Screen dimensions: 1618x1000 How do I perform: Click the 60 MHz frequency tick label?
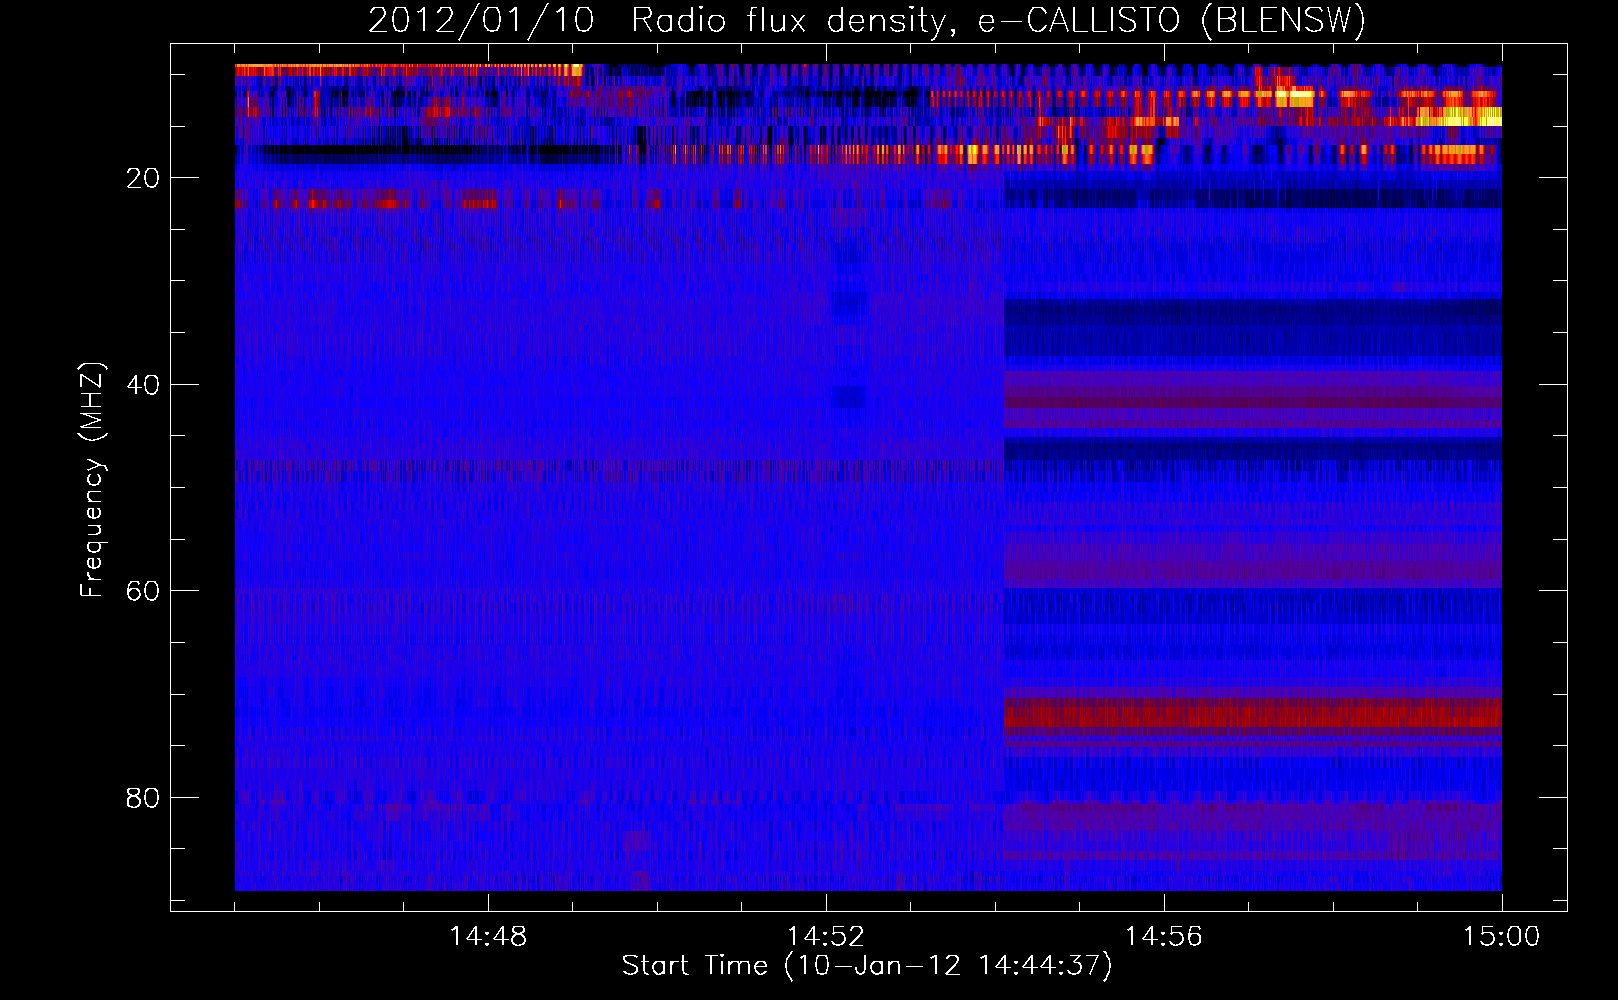[143, 591]
